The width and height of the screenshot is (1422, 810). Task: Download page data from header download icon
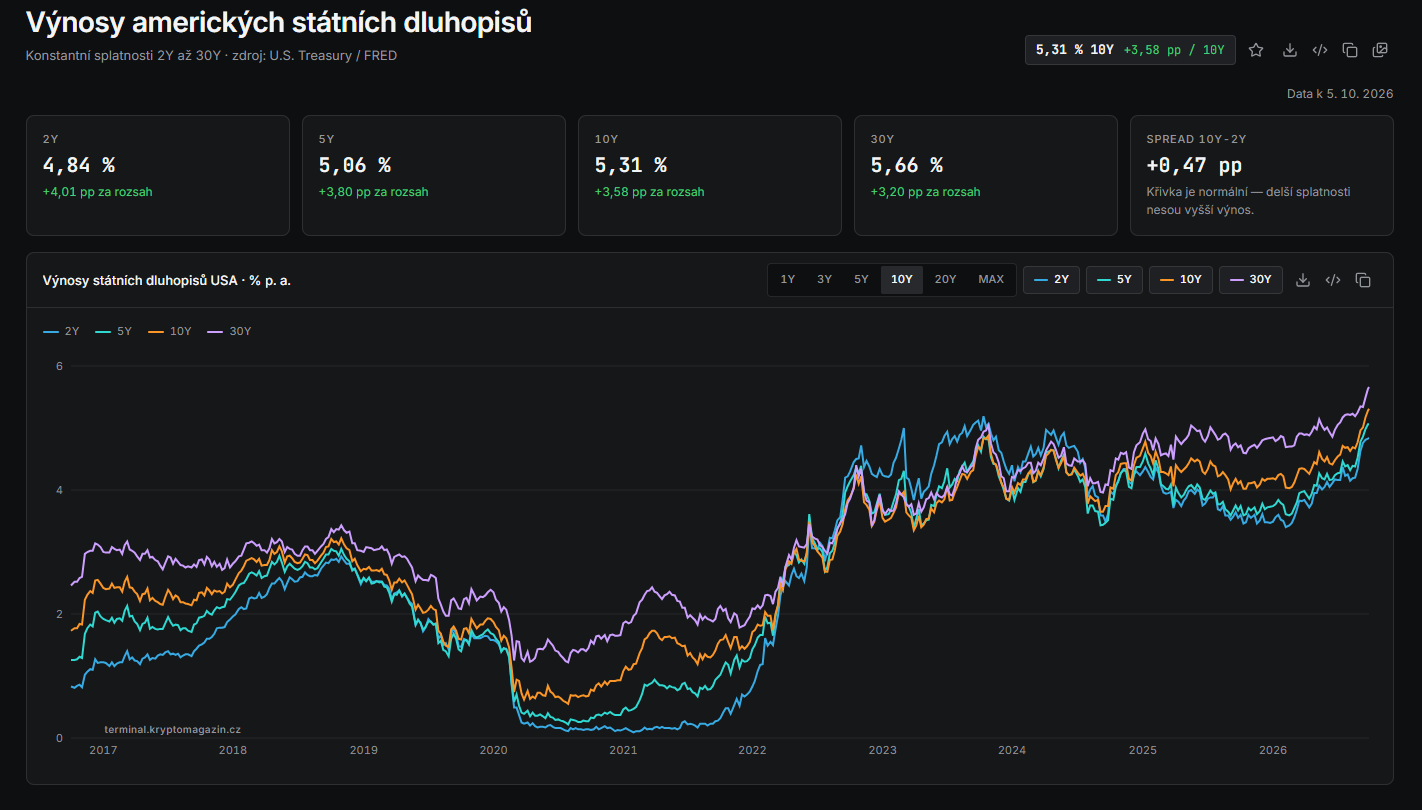pos(1290,50)
